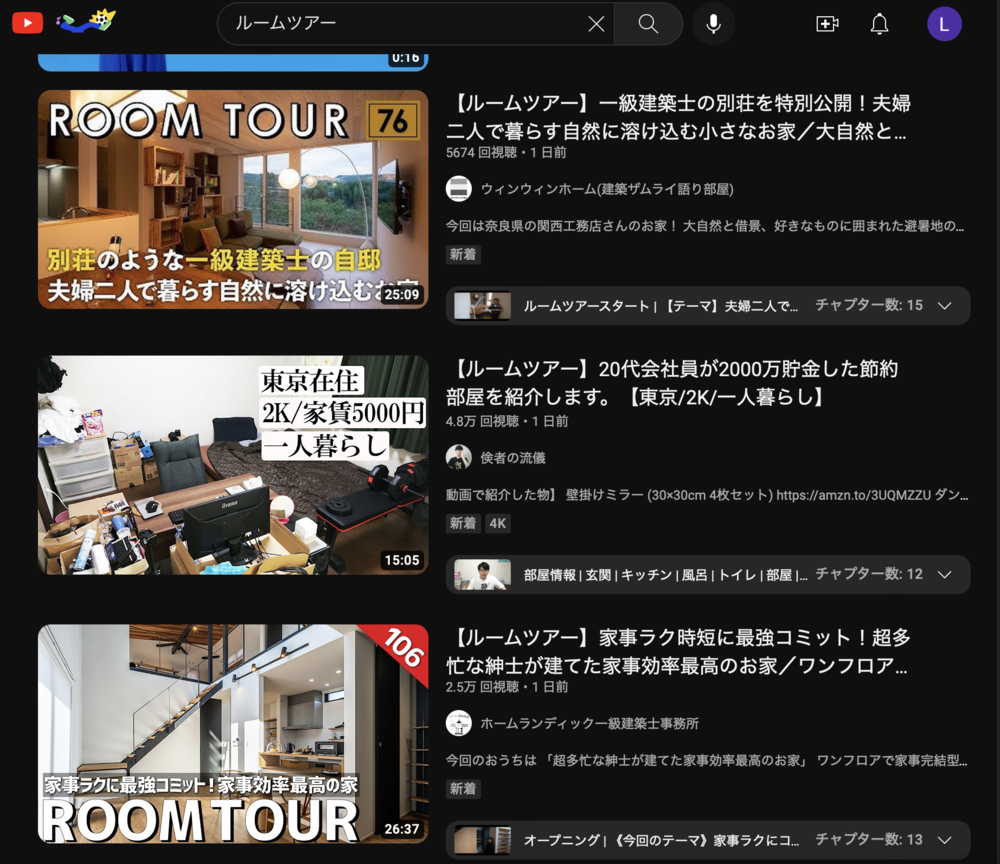Viewport: 1000px width, 864px height.
Task: Open channel avatar of ホームランディック一級建築士事務所
Action: tap(459, 723)
